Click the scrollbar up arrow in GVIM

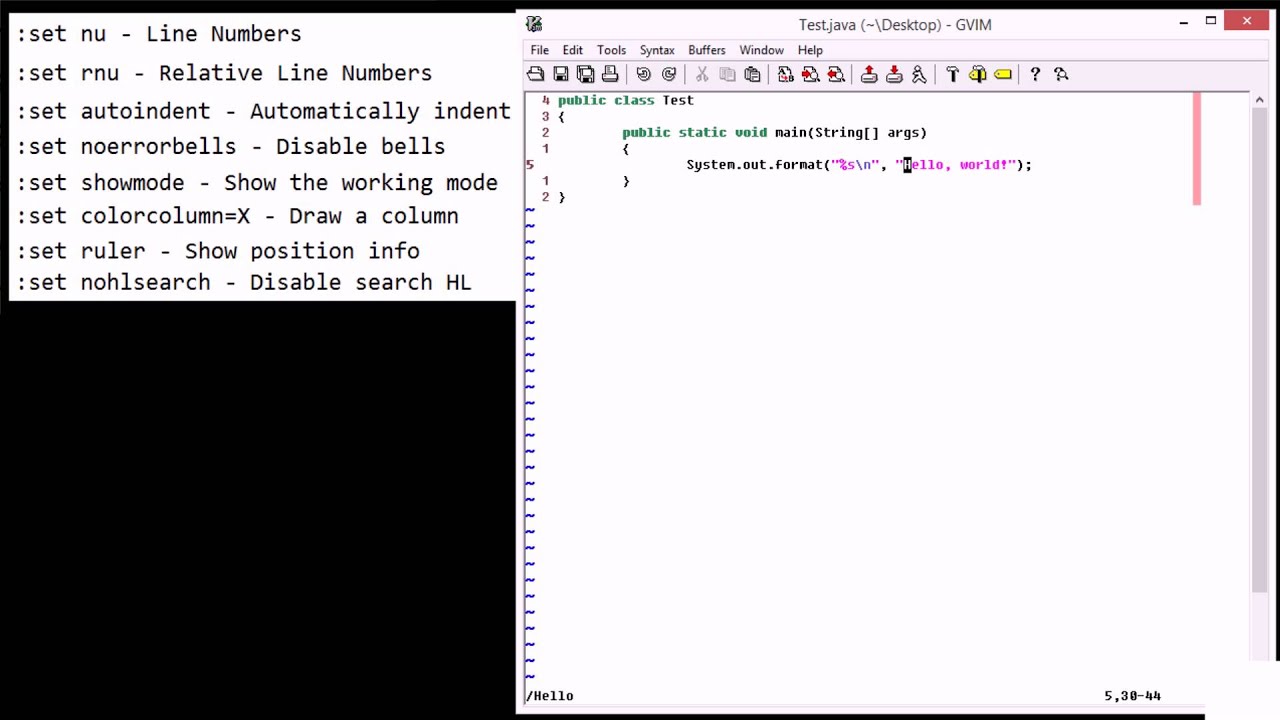coord(1259,100)
